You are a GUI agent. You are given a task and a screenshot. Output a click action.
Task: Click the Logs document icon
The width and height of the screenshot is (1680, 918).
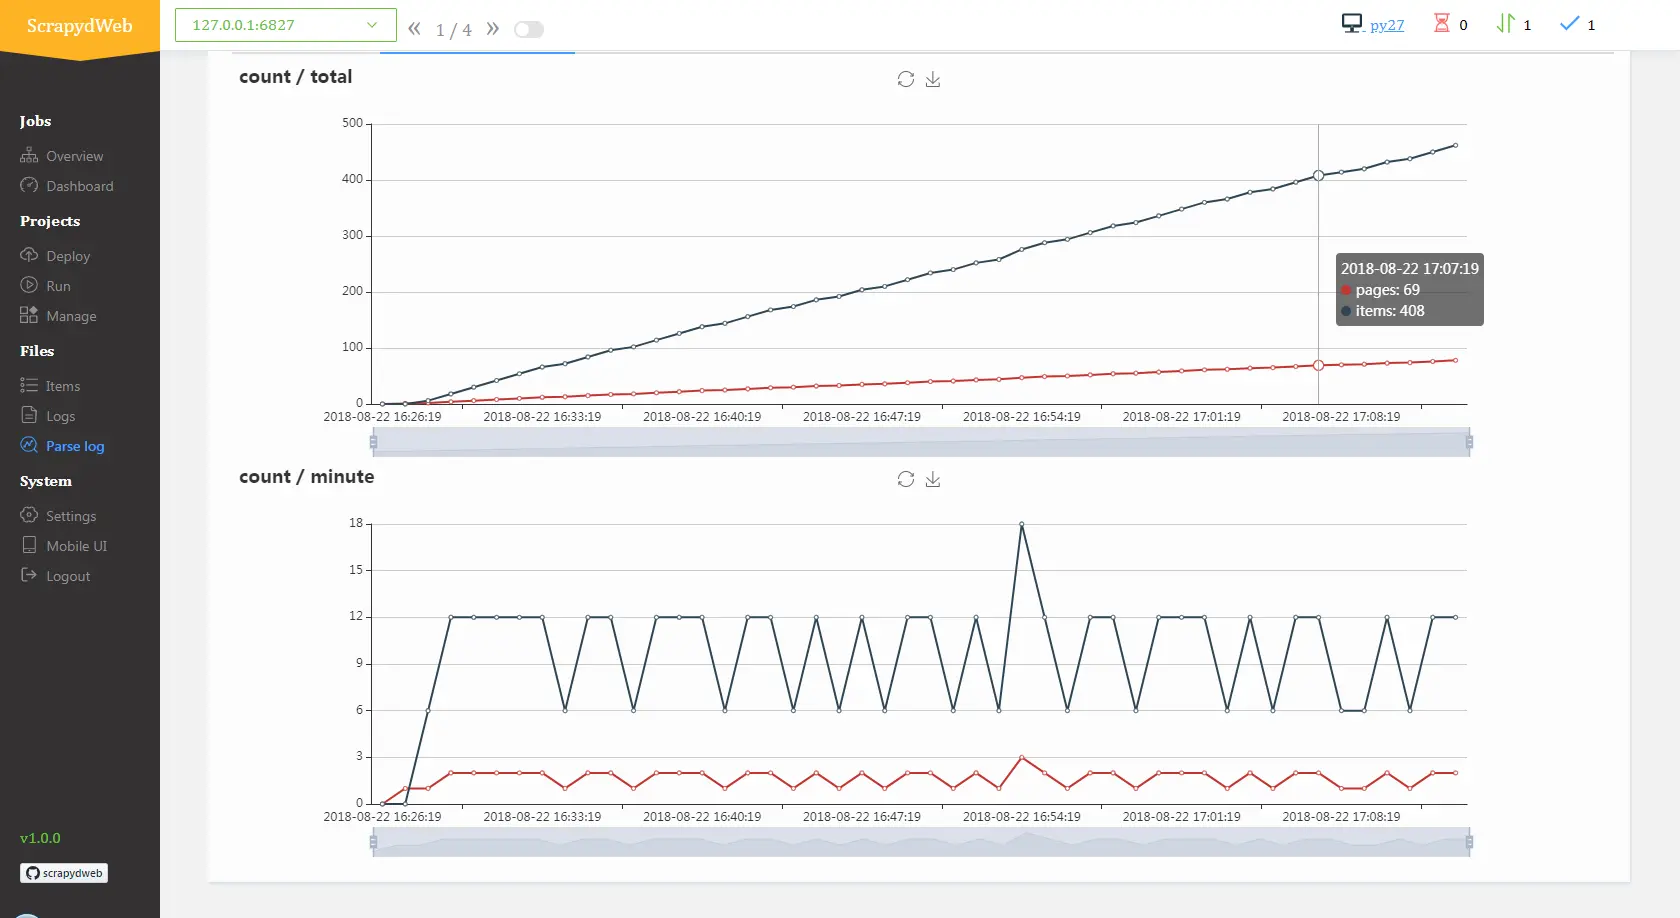coord(29,416)
